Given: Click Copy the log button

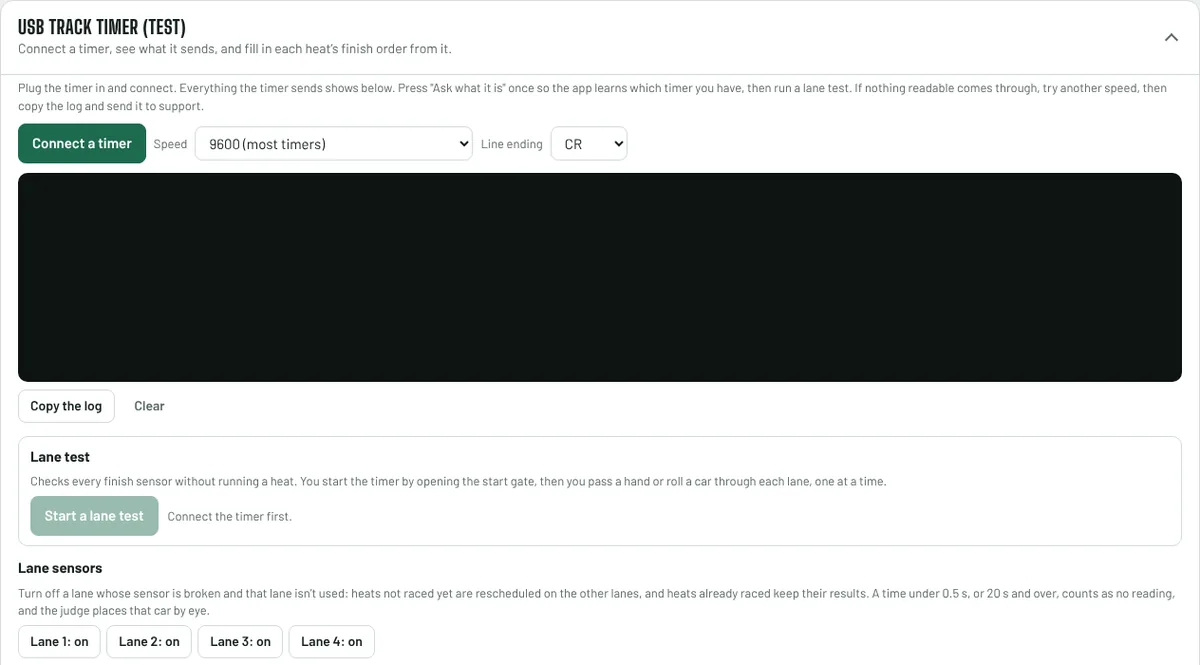Looking at the screenshot, I should pyautogui.click(x=66, y=406).
